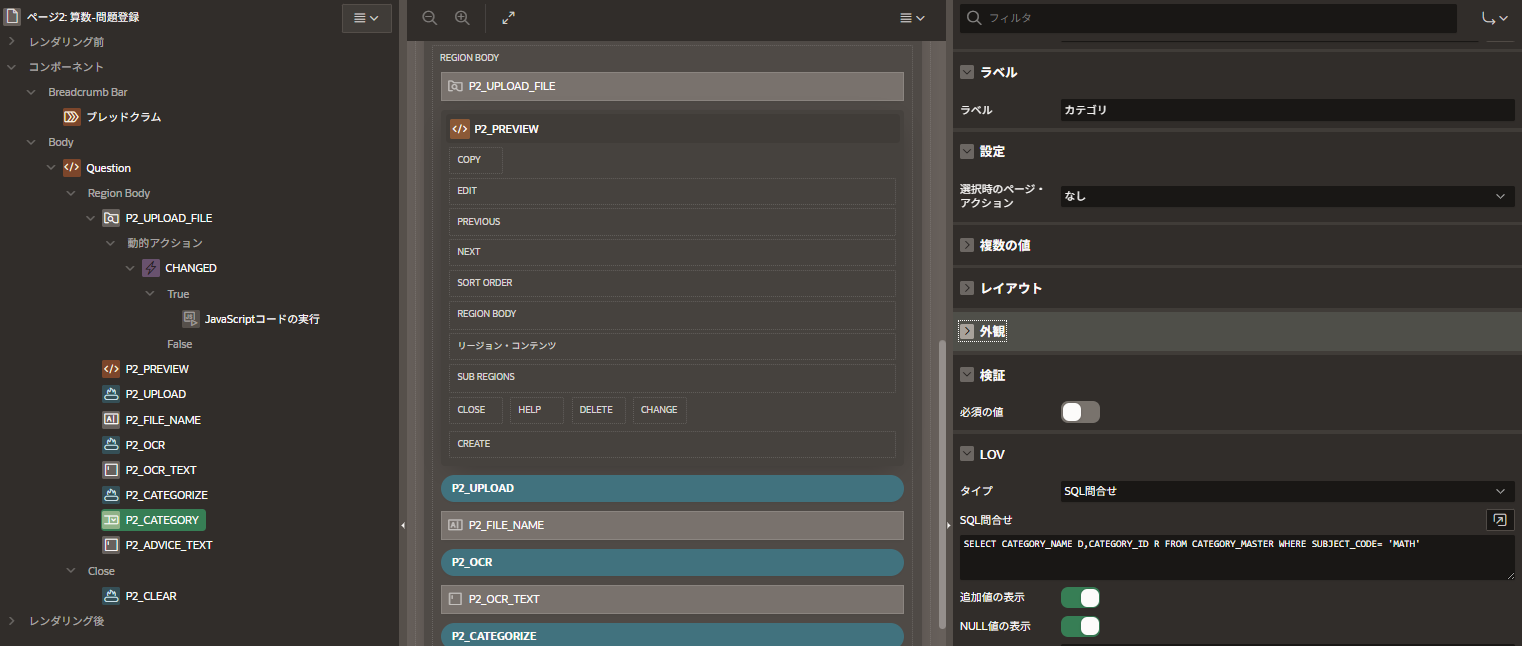The width and height of the screenshot is (1522, 646).
Task: Collapse the Breadcrumb Bar tree node
Action: [x=31, y=92]
